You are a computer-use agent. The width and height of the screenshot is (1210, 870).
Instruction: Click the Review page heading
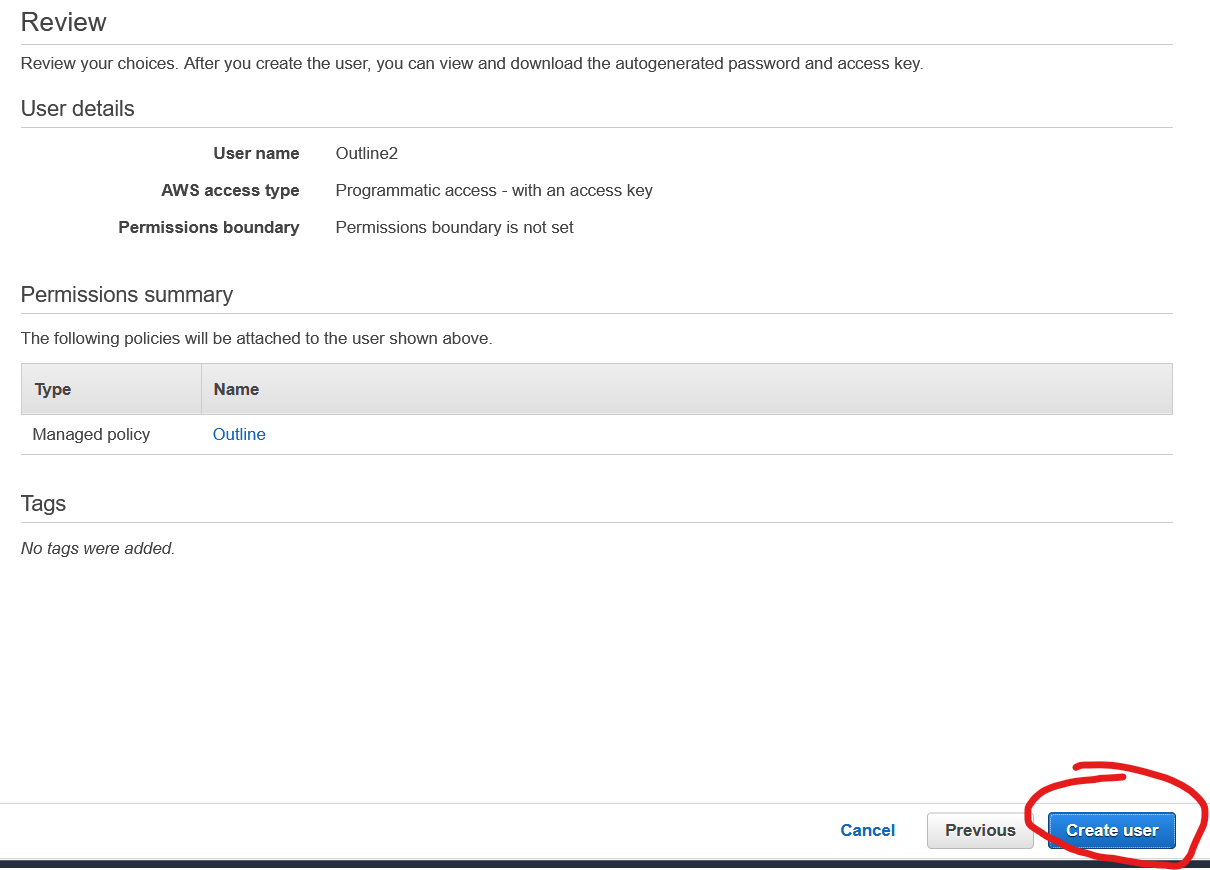tap(63, 22)
